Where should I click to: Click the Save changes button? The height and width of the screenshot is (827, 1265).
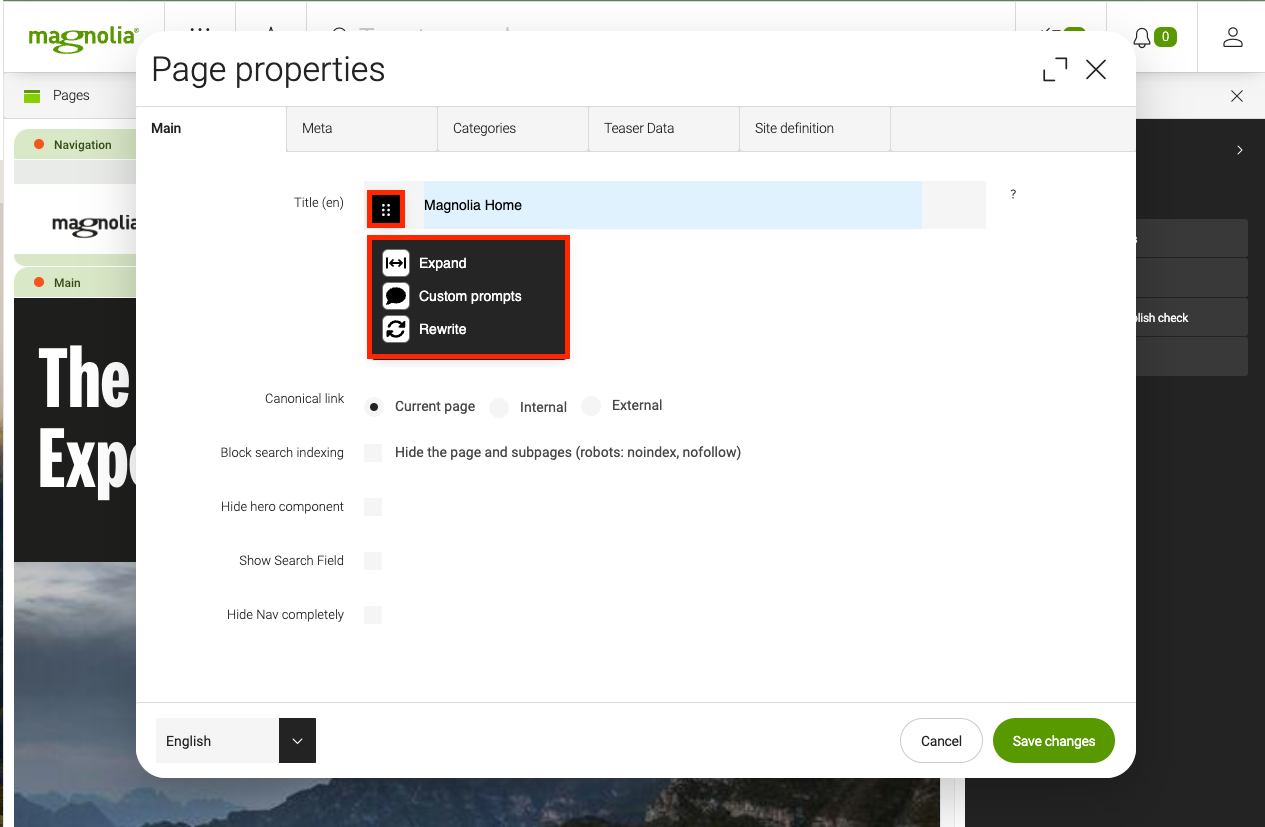(1054, 741)
